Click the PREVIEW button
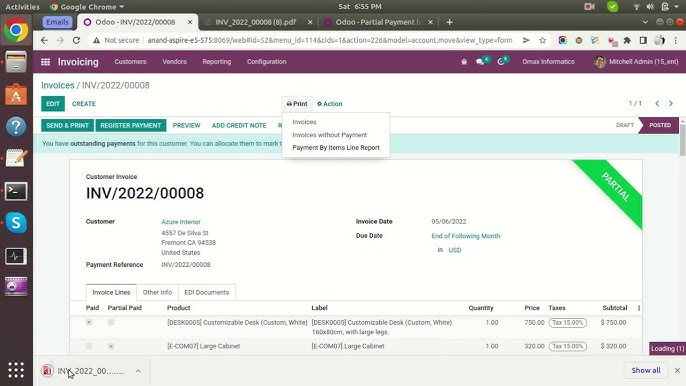Screen dimensions: 686x386 pyautogui.click(x=186, y=125)
